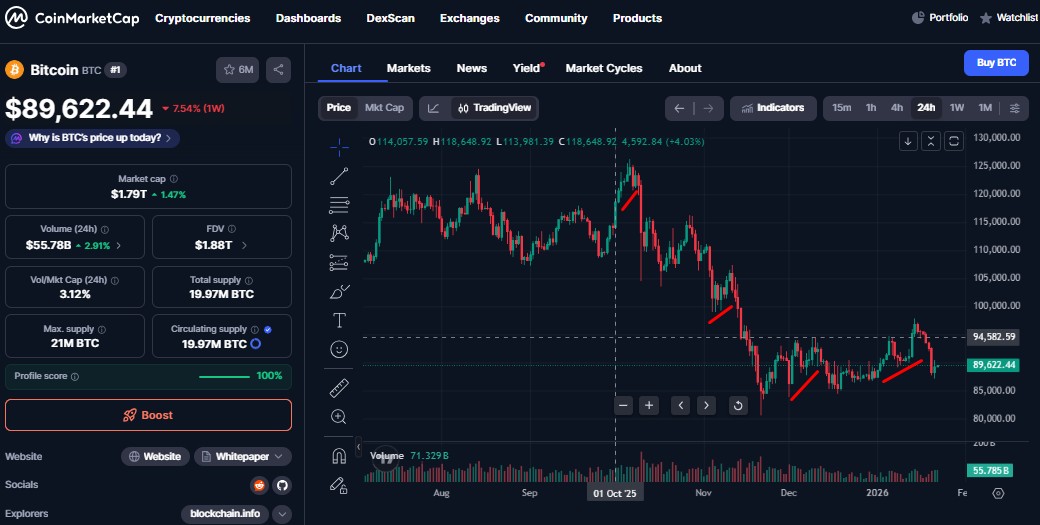The width and height of the screenshot is (1040, 525).
Task: Switch to the line chart view
Action: (x=433, y=108)
